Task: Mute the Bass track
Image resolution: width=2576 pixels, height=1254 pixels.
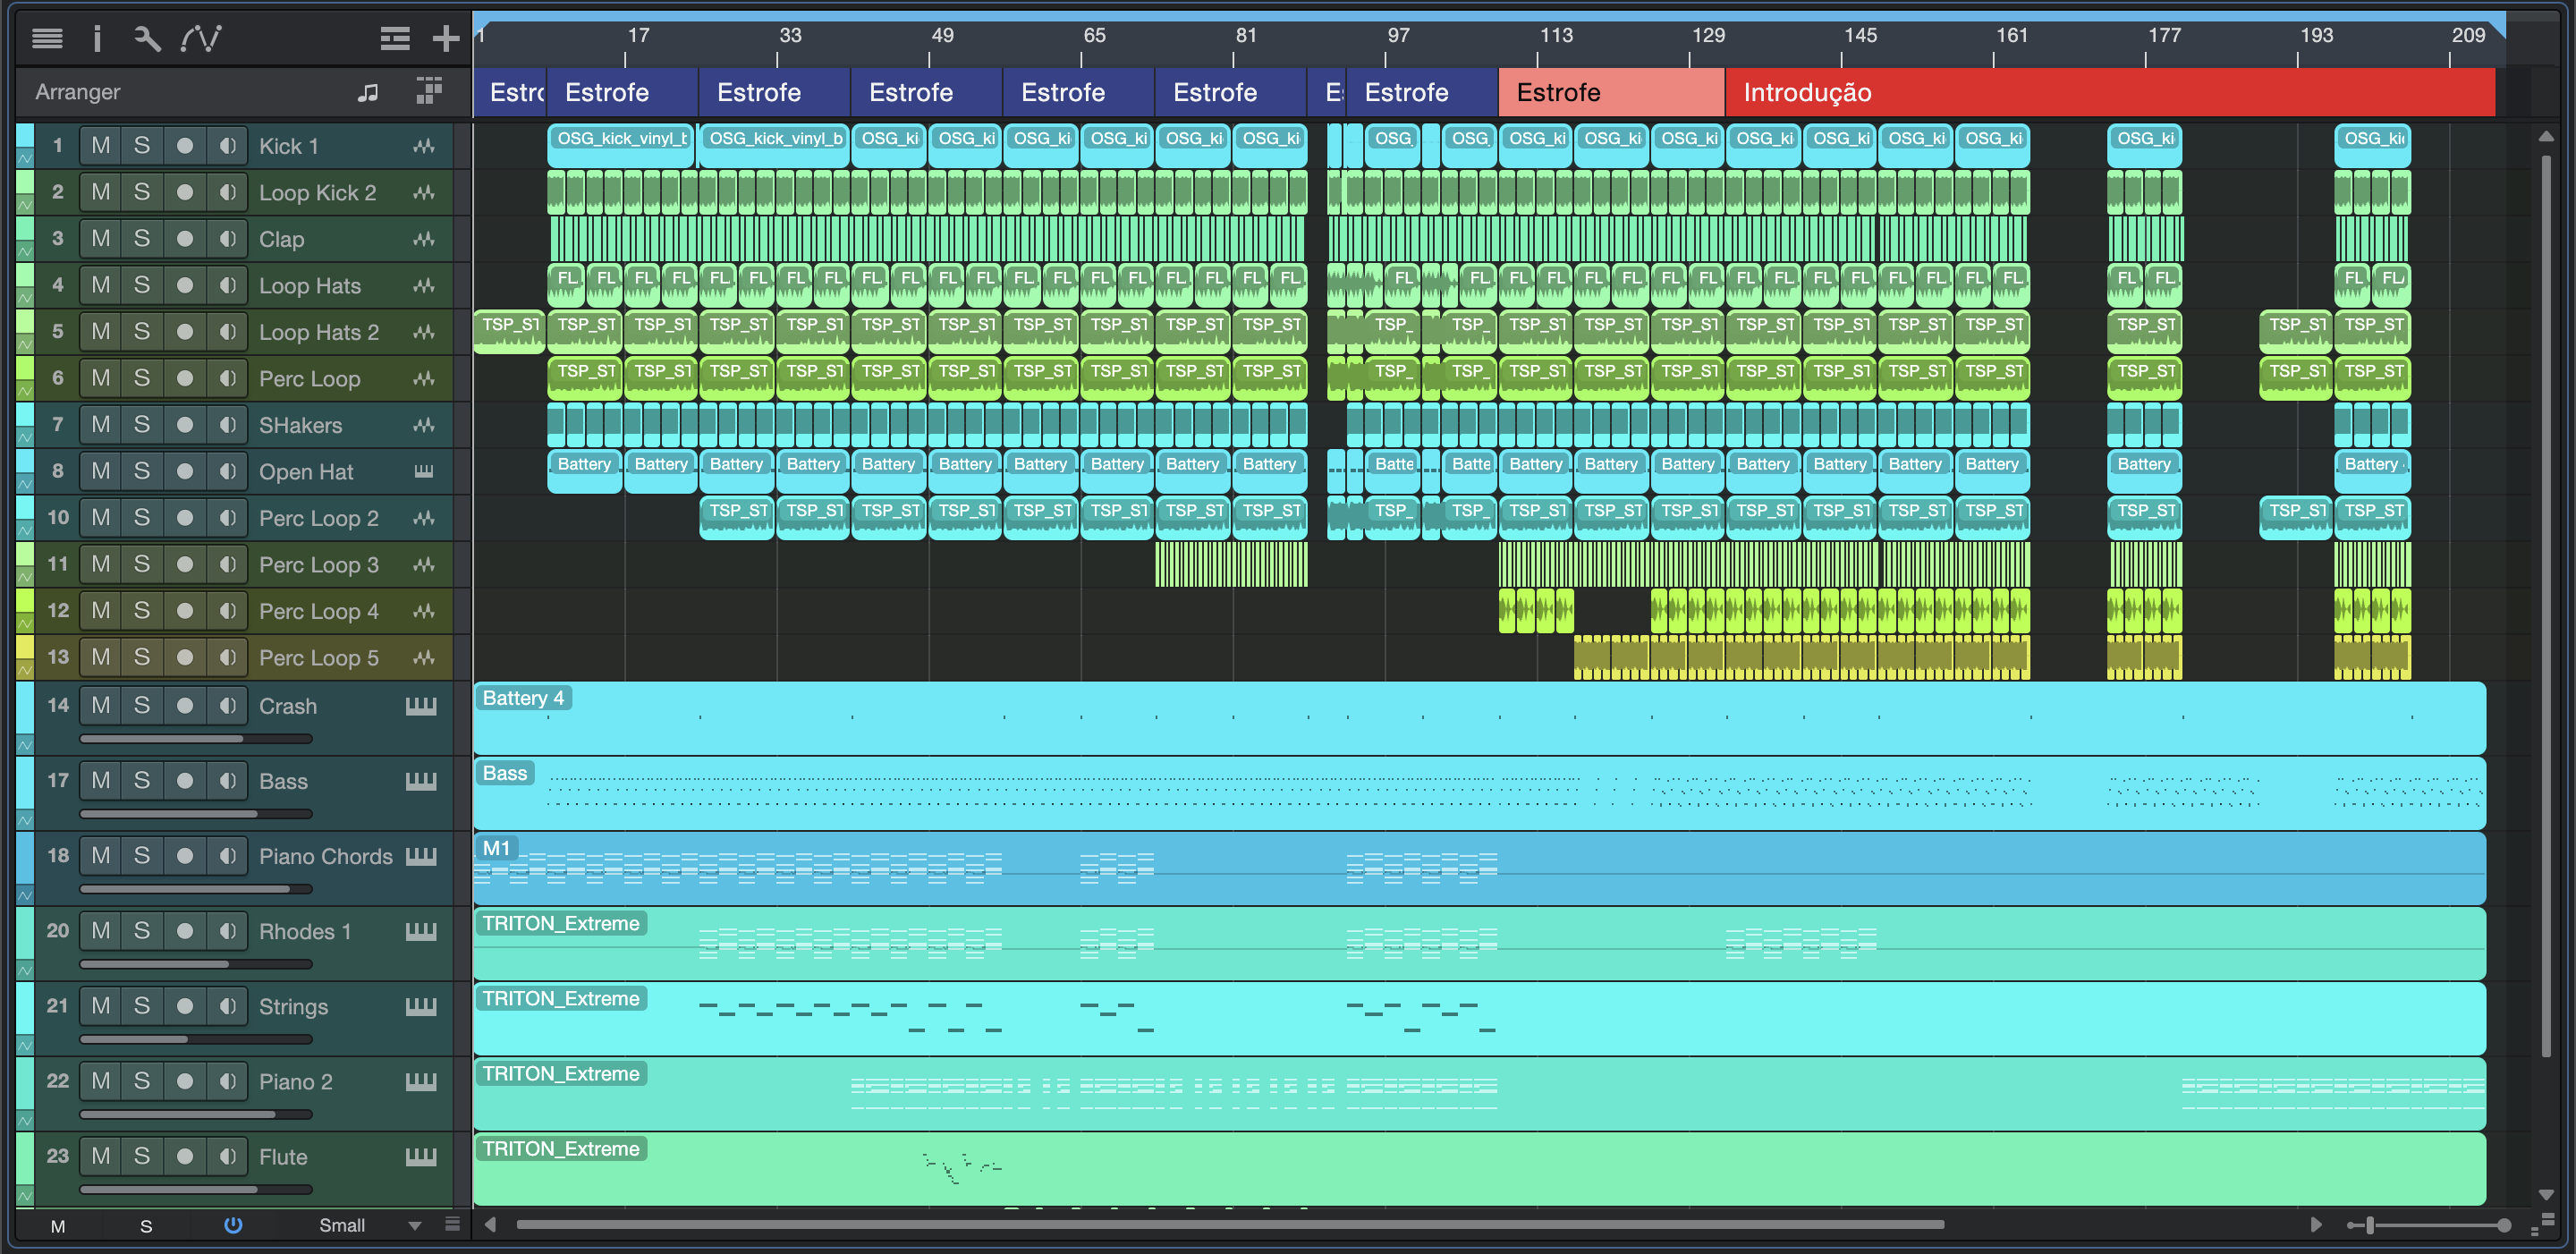Action: (101, 780)
